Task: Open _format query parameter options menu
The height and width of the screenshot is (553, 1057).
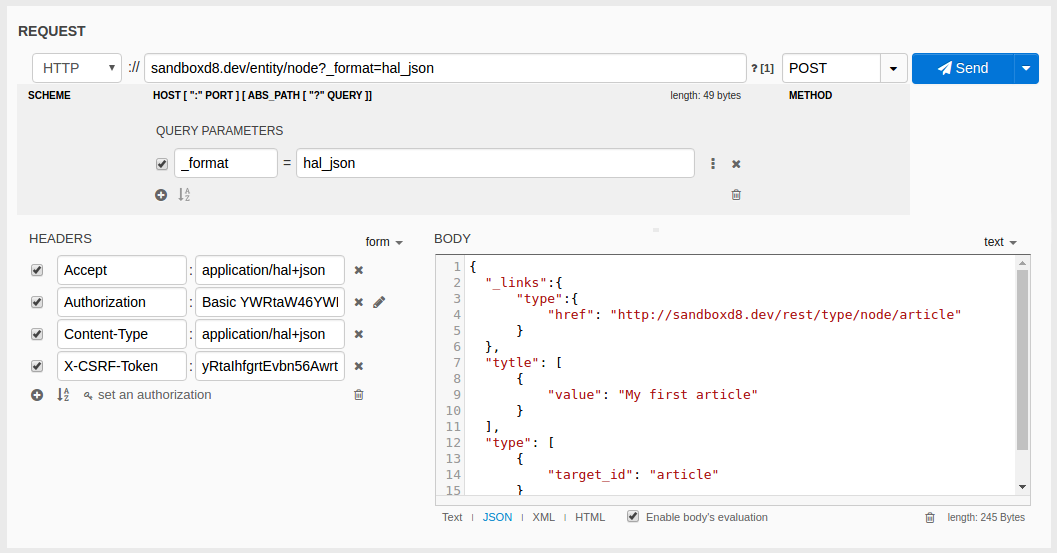Action: 713,164
